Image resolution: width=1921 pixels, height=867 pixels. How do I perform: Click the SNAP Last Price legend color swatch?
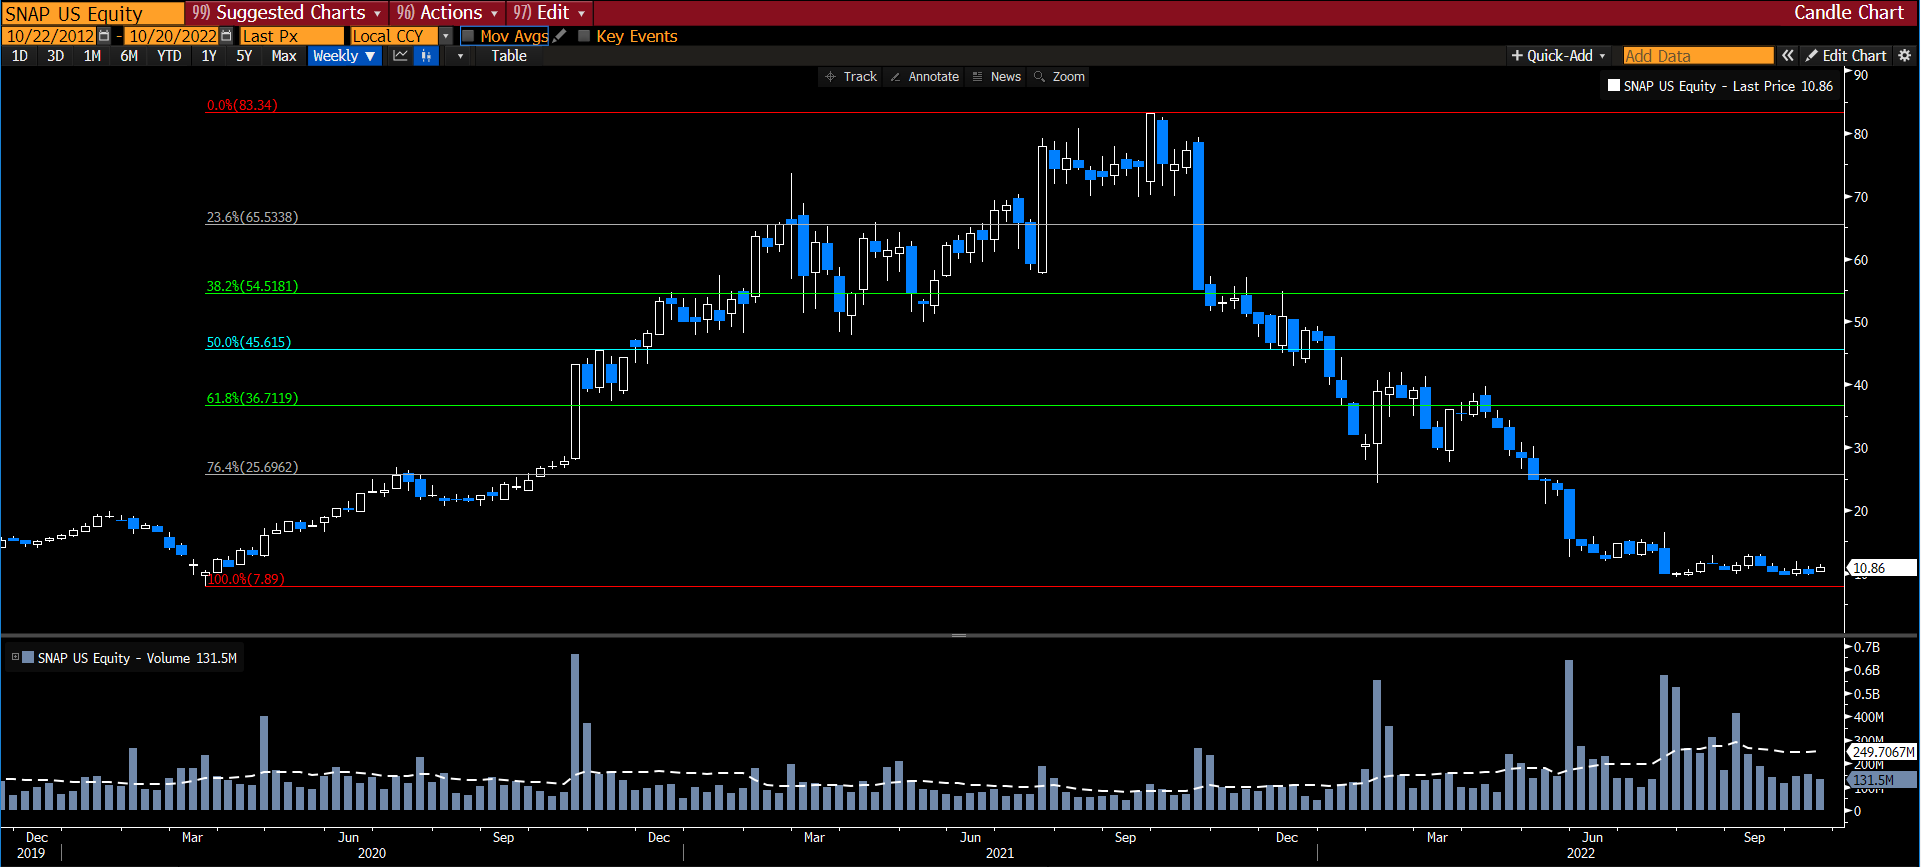click(x=1613, y=86)
